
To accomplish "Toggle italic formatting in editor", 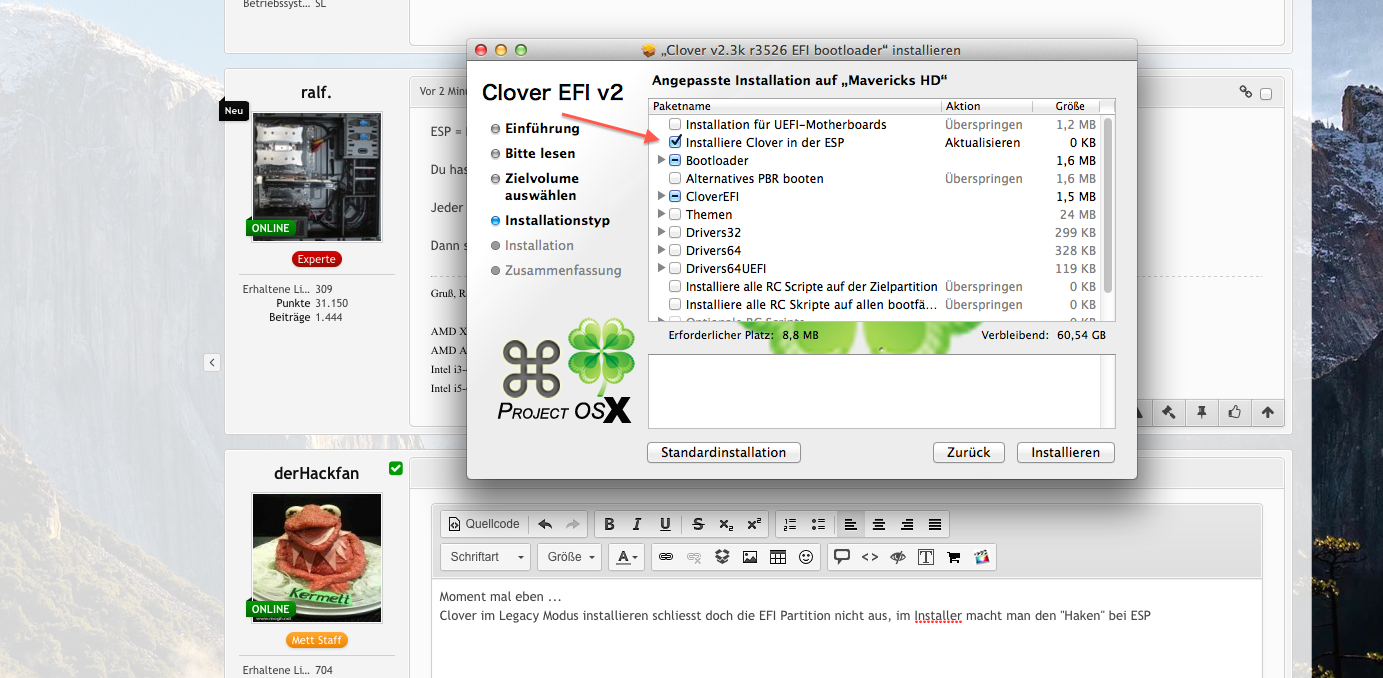I will [637, 524].
